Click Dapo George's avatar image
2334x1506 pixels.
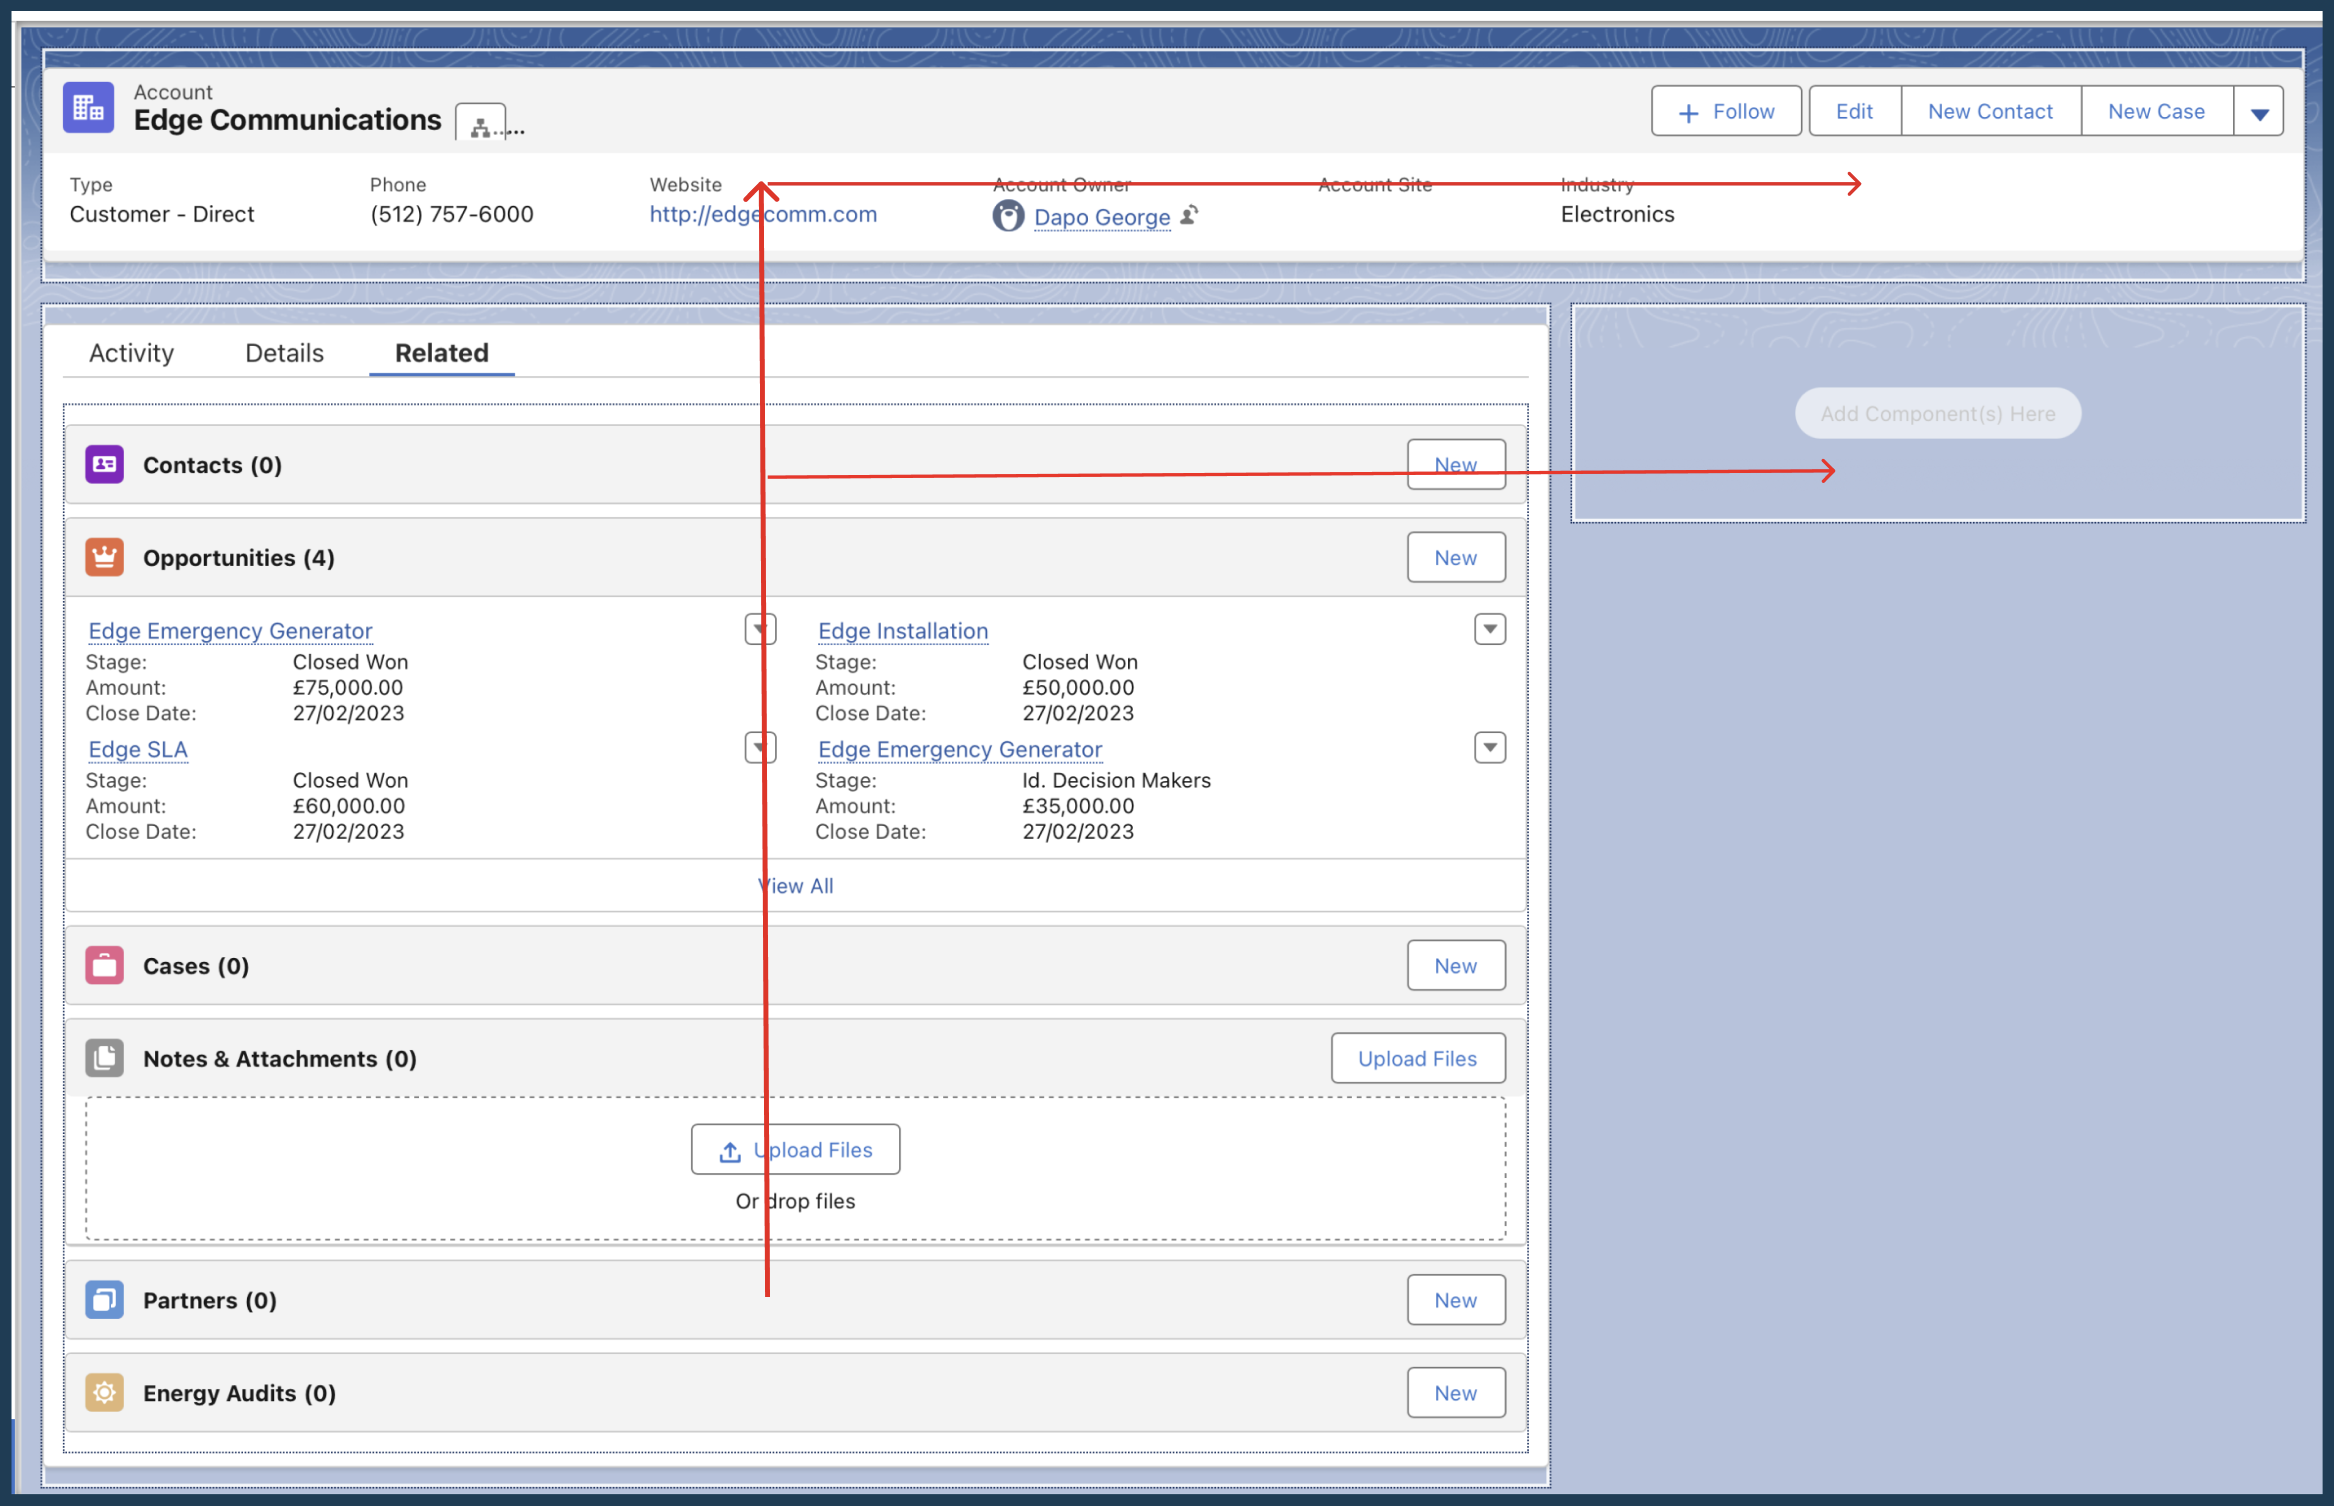pyautogui.click(x=1008, y=215)
